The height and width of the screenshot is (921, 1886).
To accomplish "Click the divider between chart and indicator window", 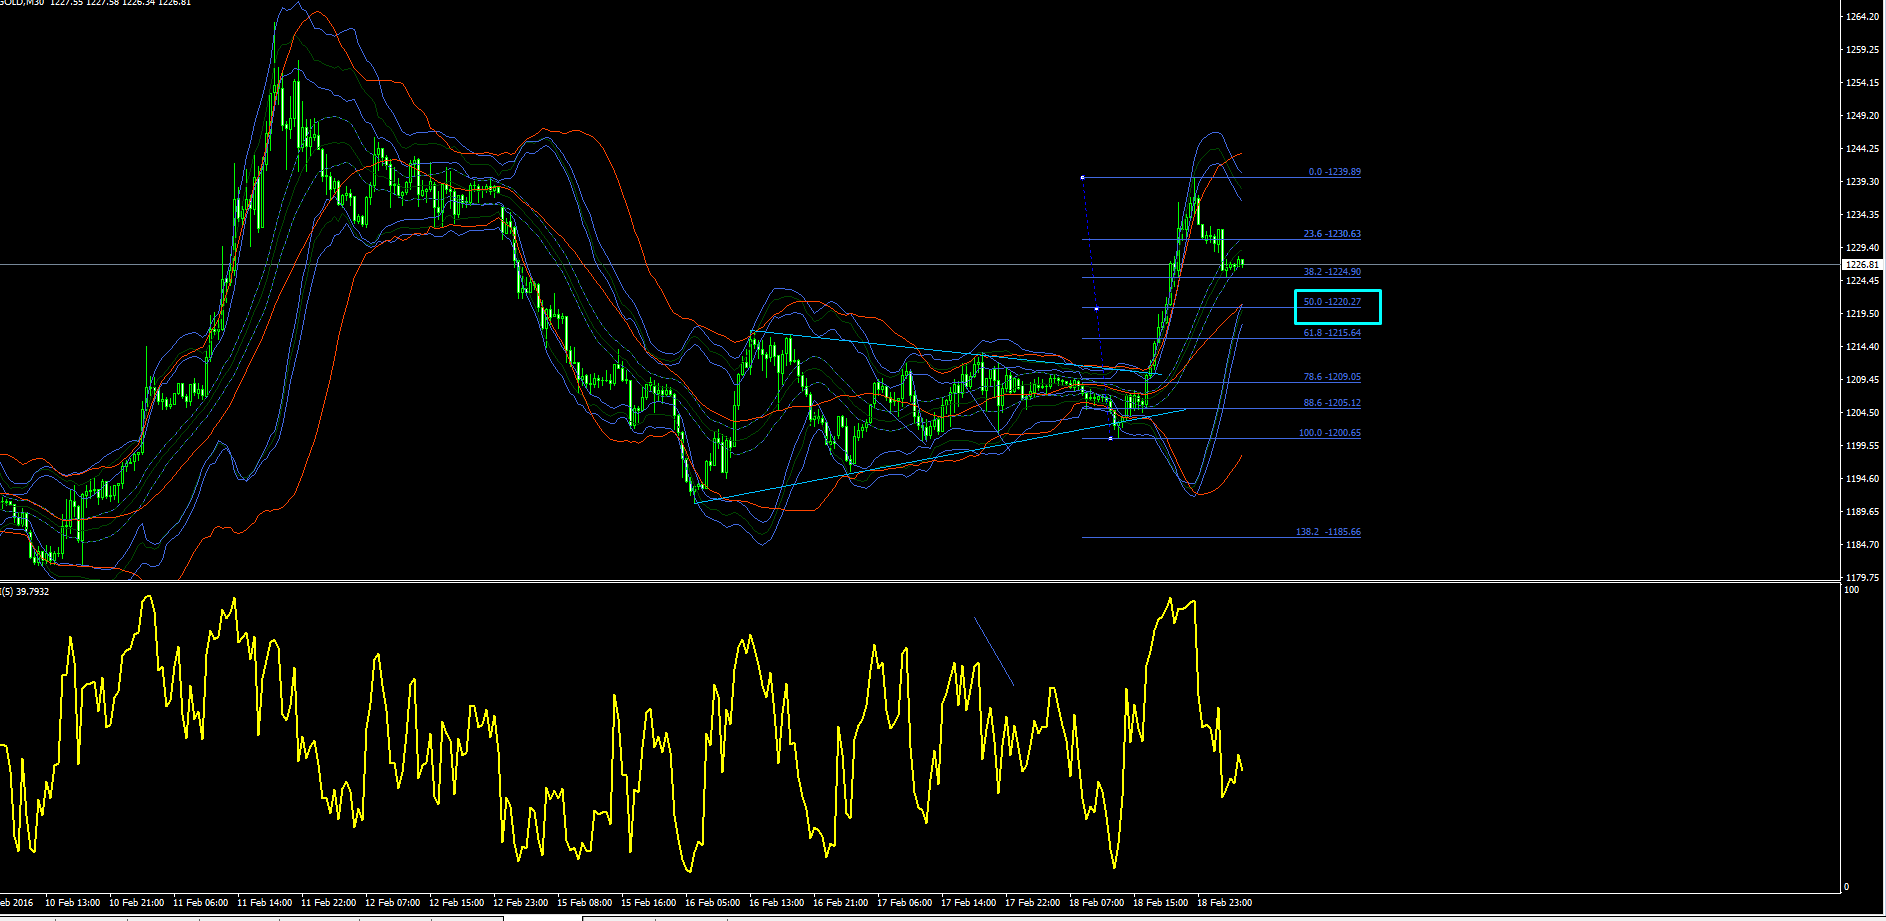I will point(920,582).
